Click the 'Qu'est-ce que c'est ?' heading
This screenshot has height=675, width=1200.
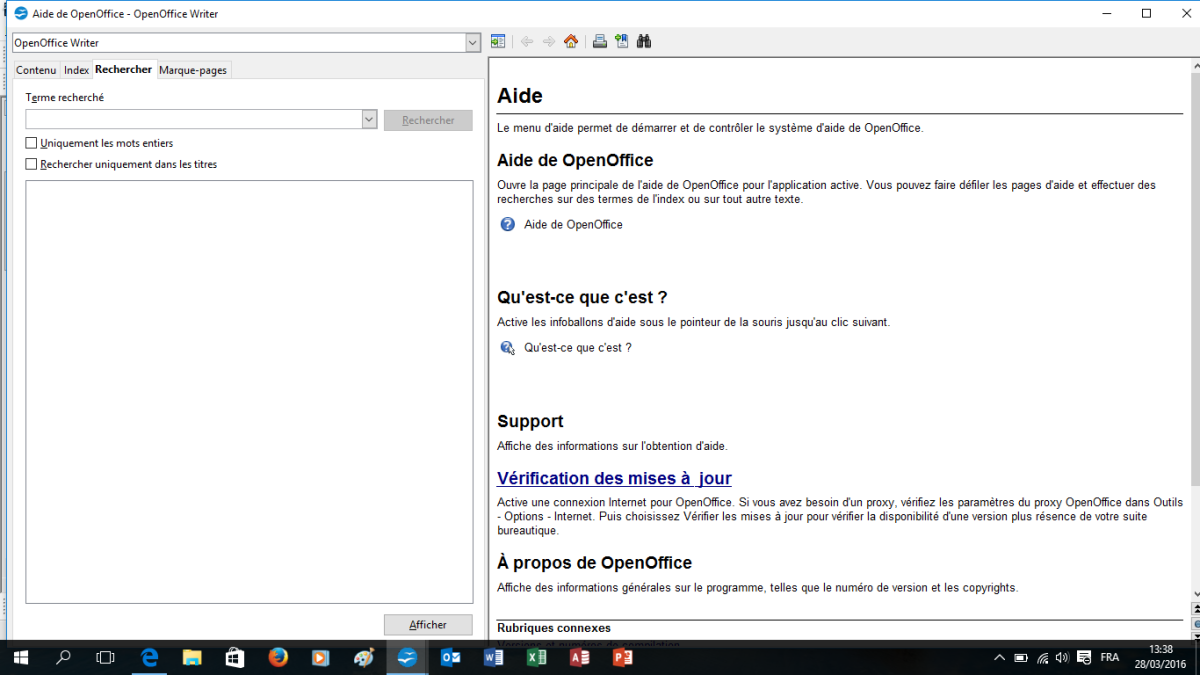(582, 297)
